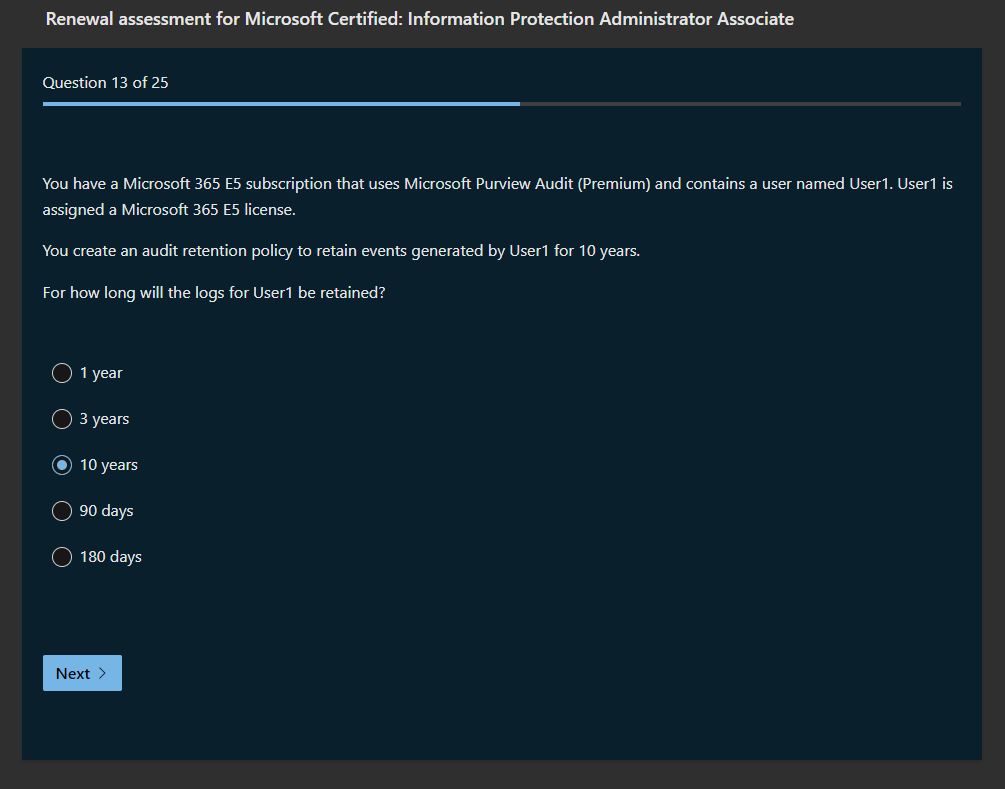Choose the '3 years' radio button circle
1005x789 pixels.
tap(62, 419)
